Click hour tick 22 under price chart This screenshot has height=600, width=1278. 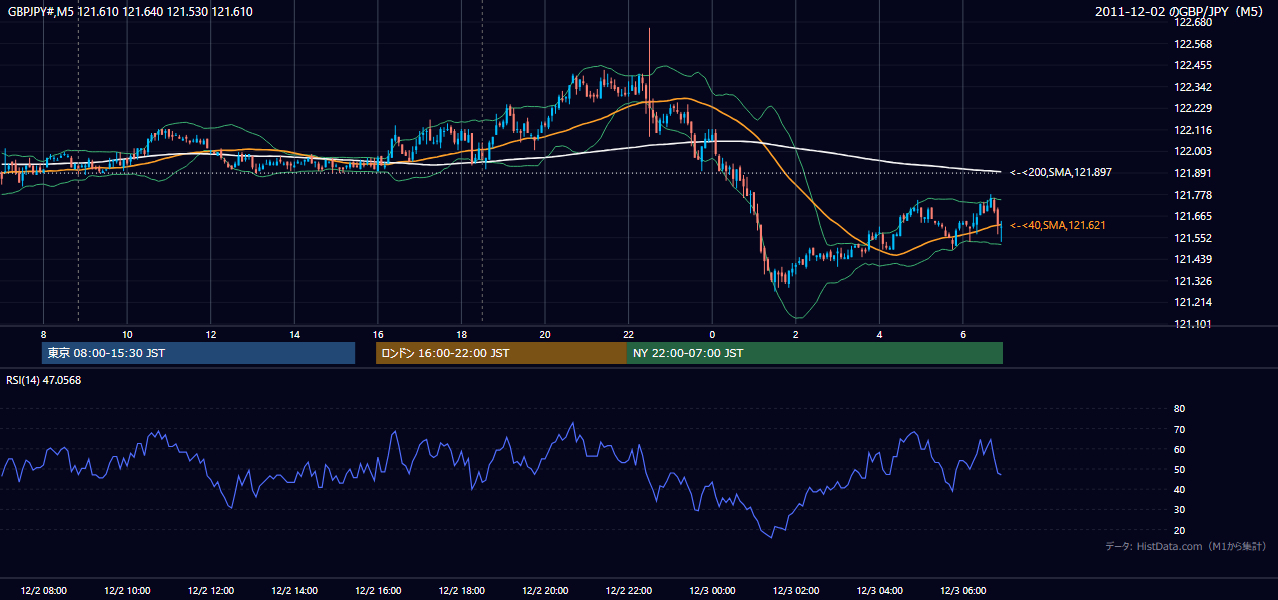pos(628,334)
